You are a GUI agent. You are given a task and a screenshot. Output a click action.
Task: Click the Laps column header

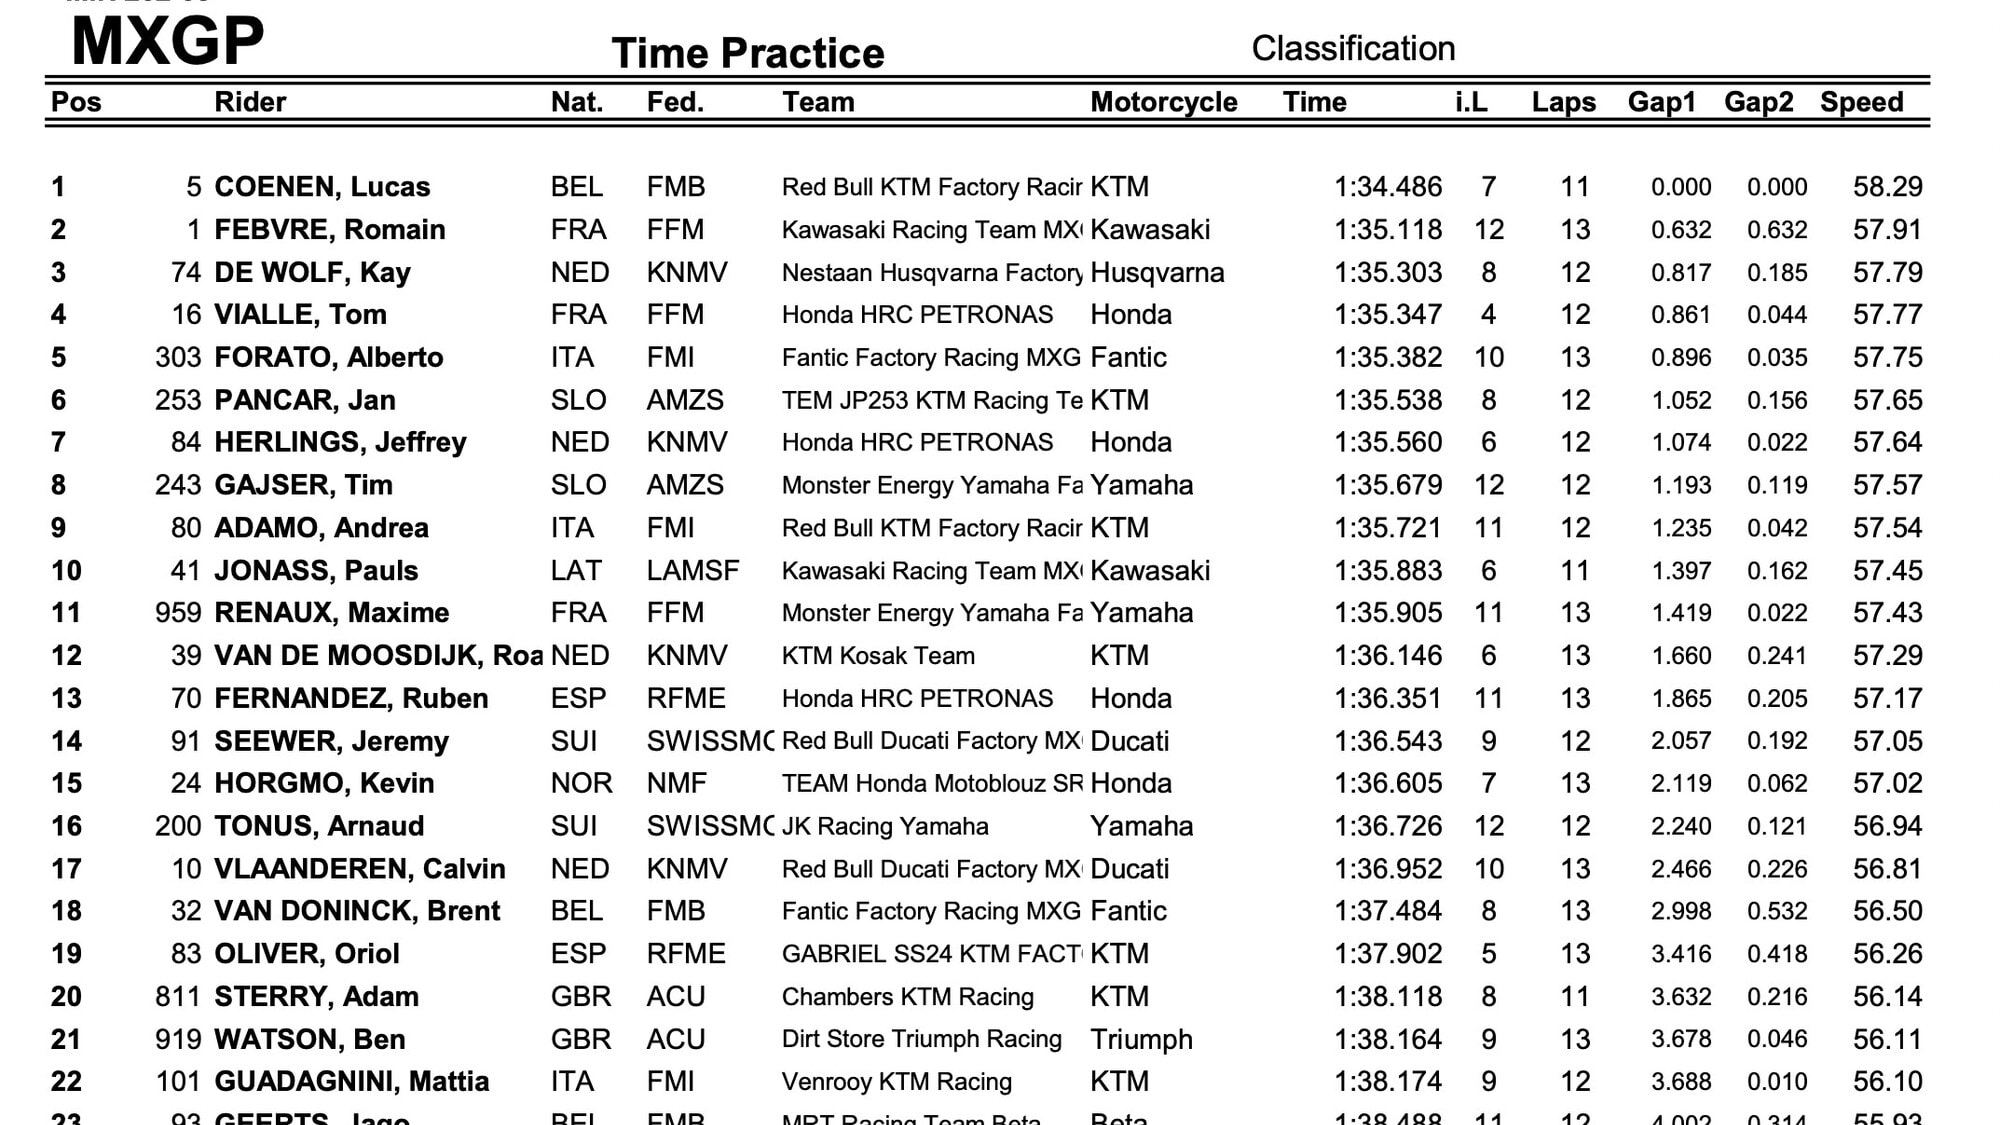coord(1563,102)
